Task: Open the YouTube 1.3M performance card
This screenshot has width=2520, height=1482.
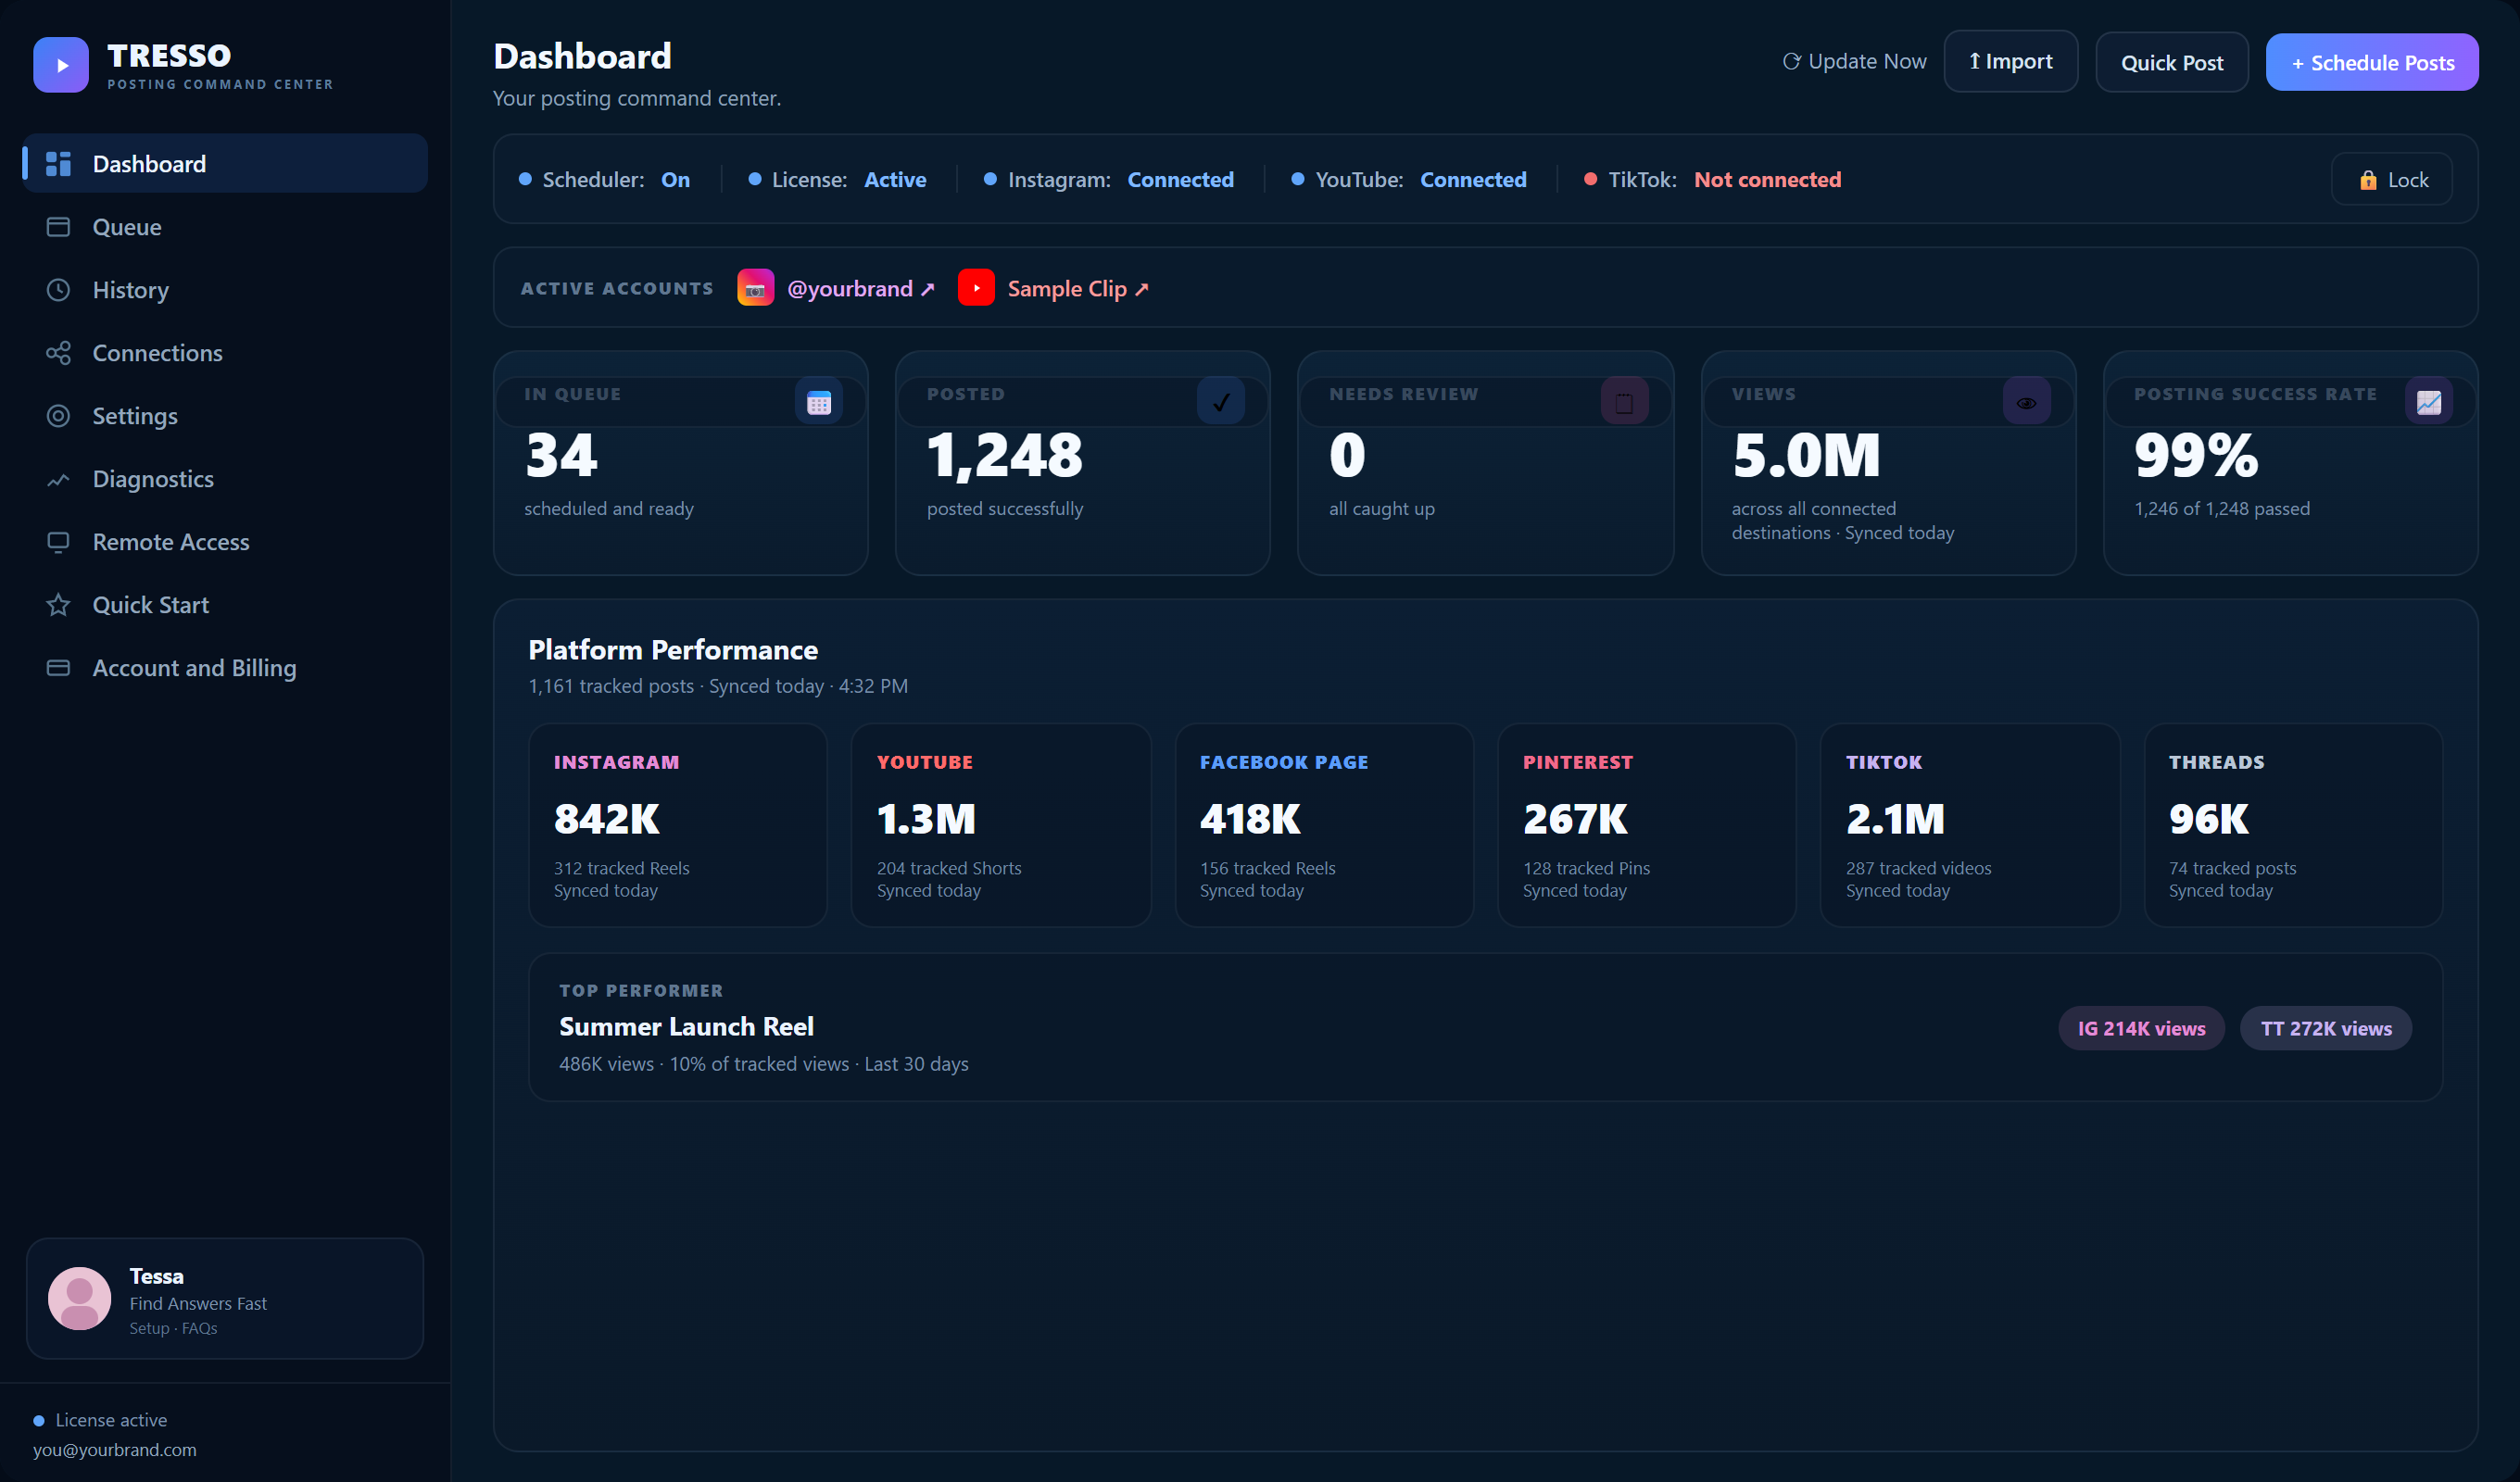Action: [x=1001, y=825]
